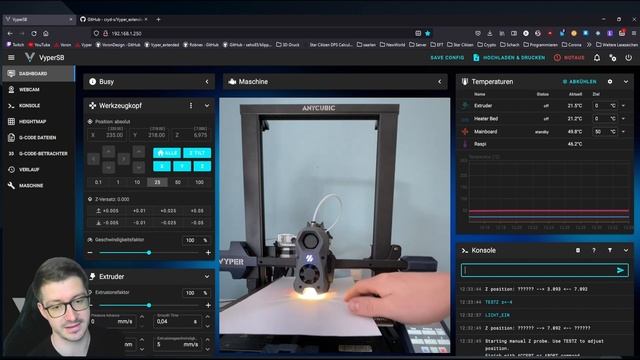The width and height of the screenshot is (640, 360).
Task: Open G-Code Dateien in sidebar
Action: pyautogui.click(x=38, y=138)
